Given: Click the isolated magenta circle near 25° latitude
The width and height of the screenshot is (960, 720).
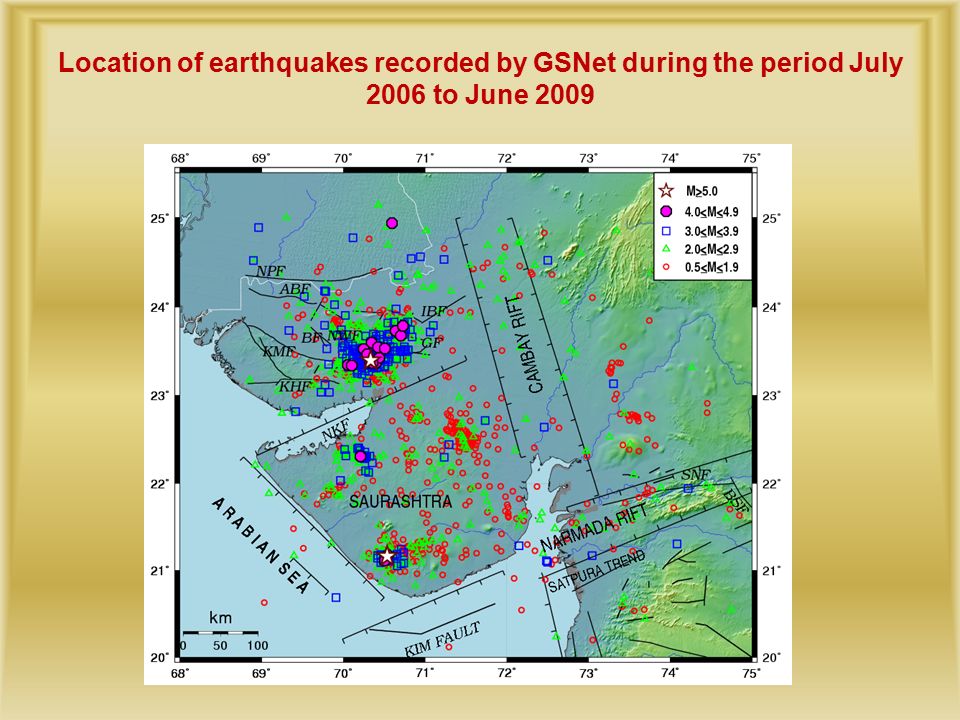Looking at the screenshot, I should click(x=392, y=223).
